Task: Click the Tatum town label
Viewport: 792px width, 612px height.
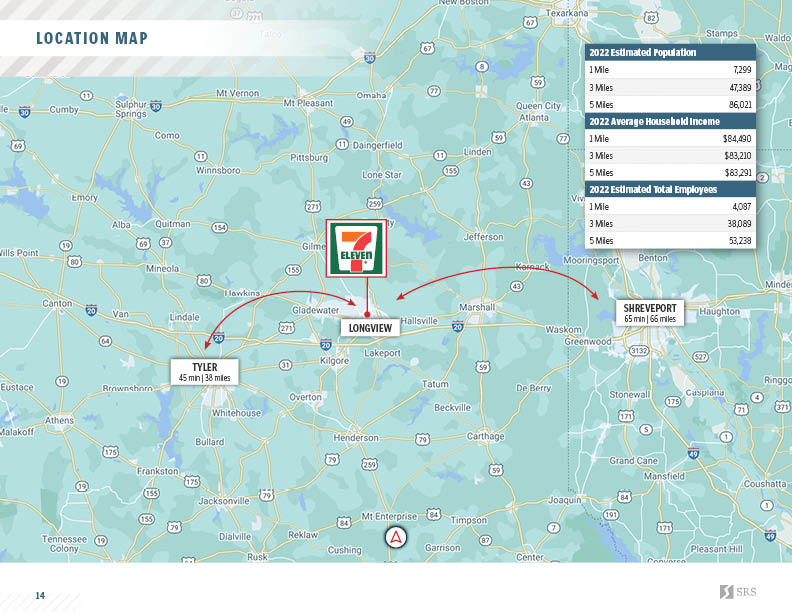Action: click(435, 384)
